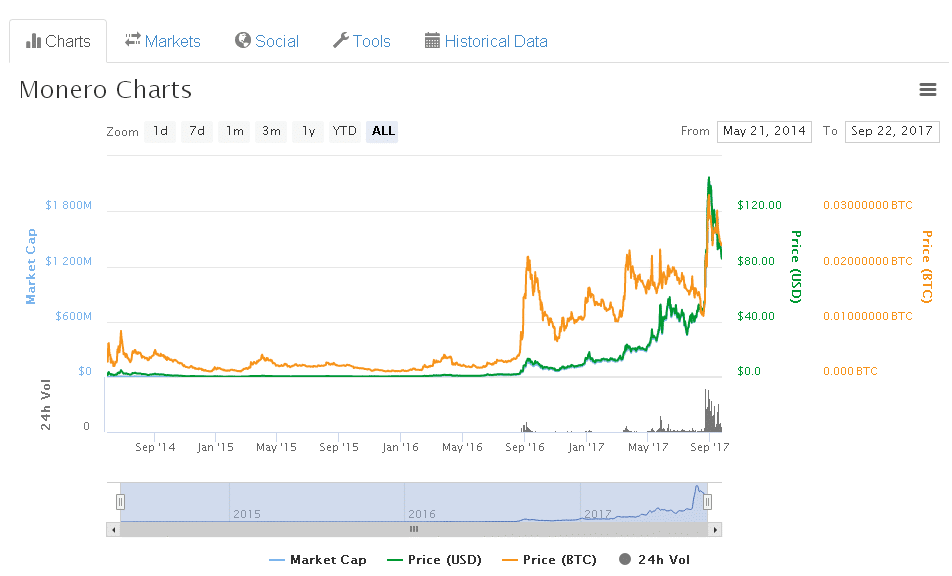Click the $40.00 price axis value
The image size is (952, 576).
pos(756,316)
